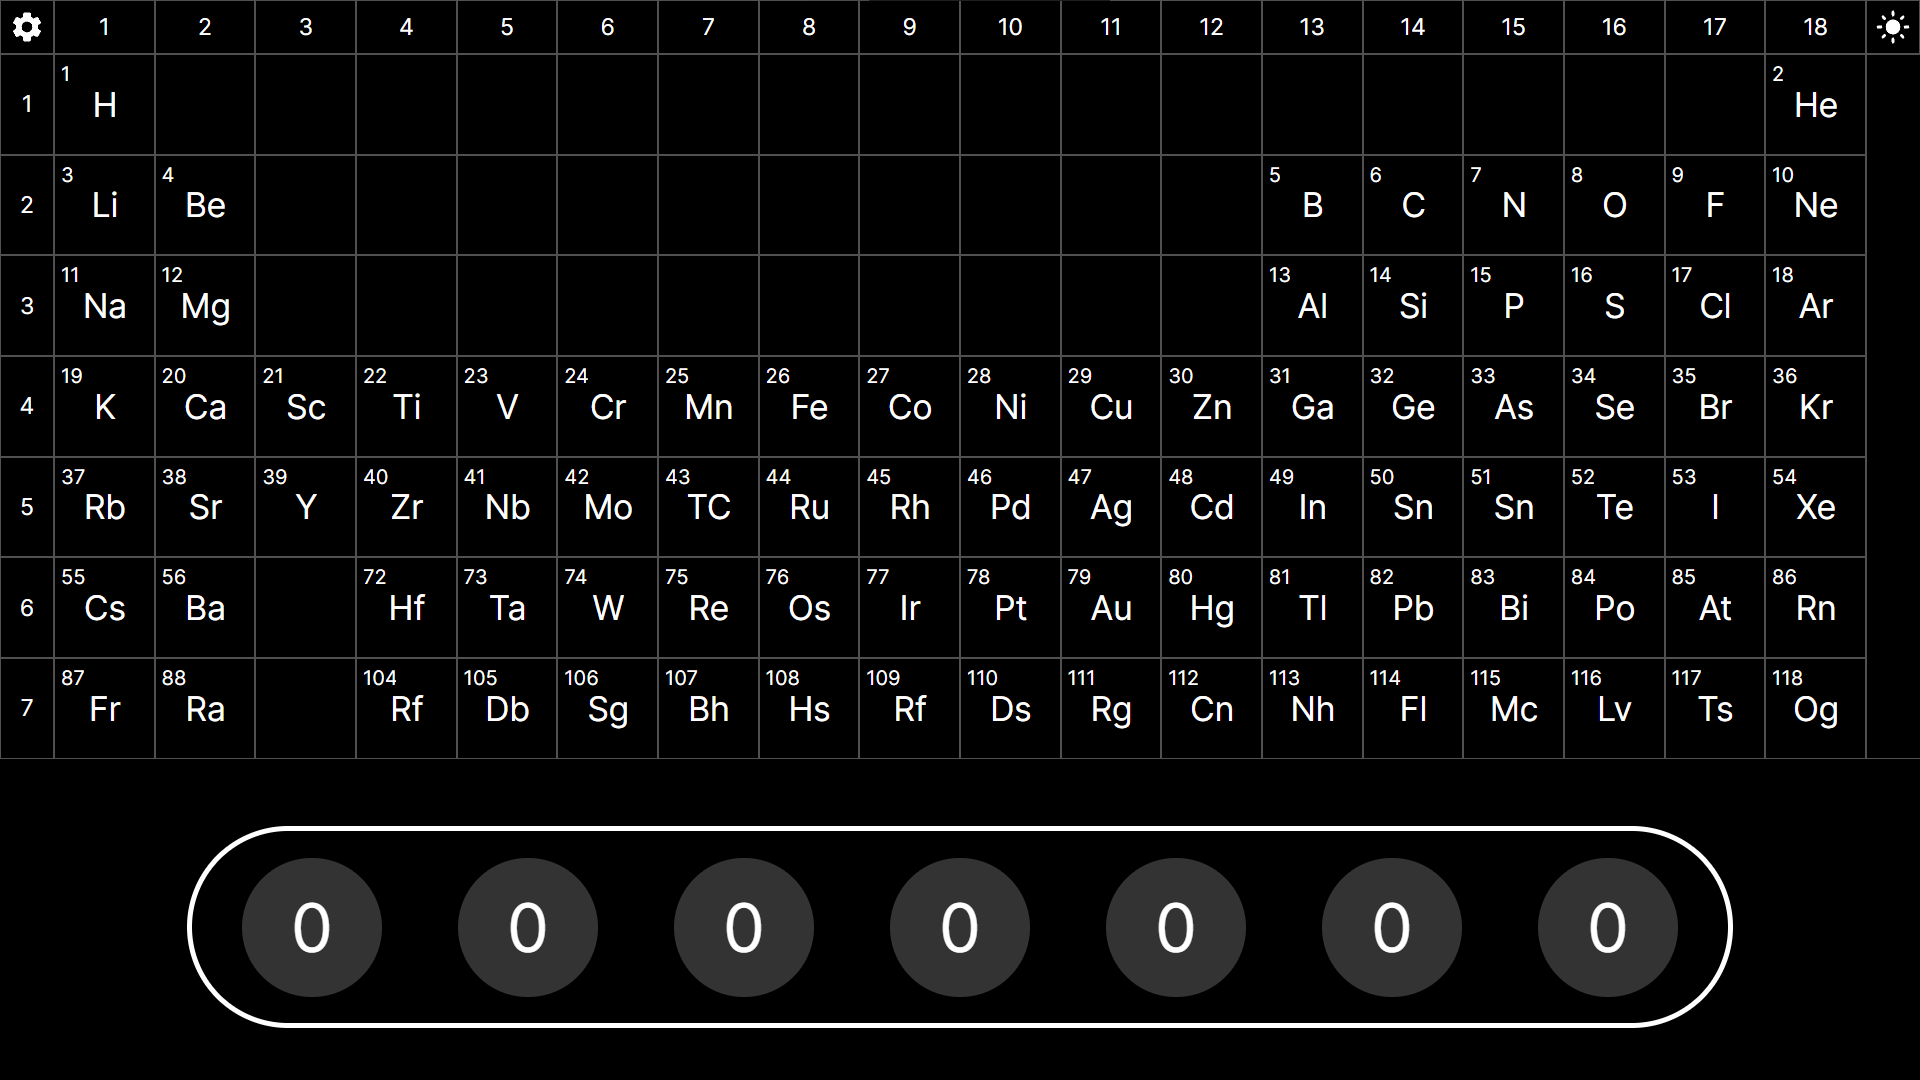The height and width of the screenshot is (1080, 1920).
Task: Click the first zero counter circle
Action: [x=311, y=927]
